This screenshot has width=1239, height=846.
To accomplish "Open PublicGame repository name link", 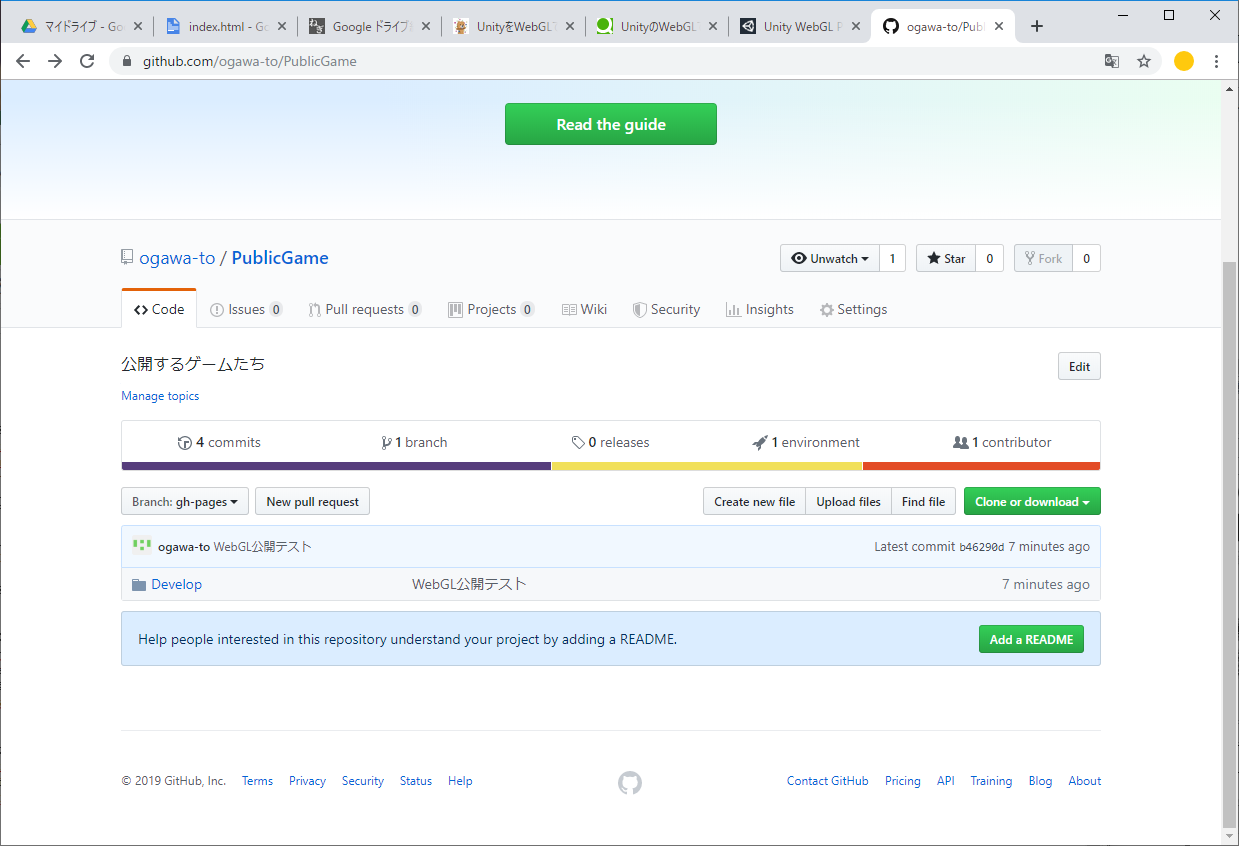I will click(x=280, y=257).
